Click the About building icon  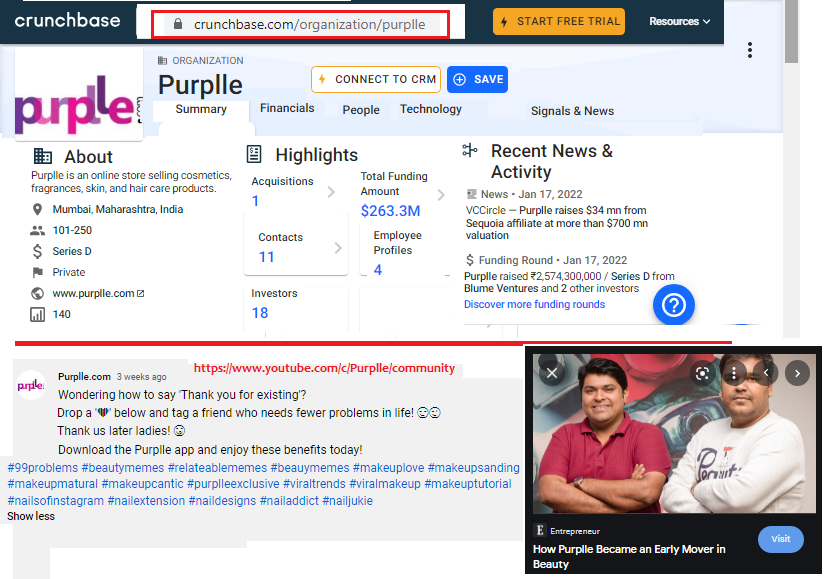[x=43, y=156]
